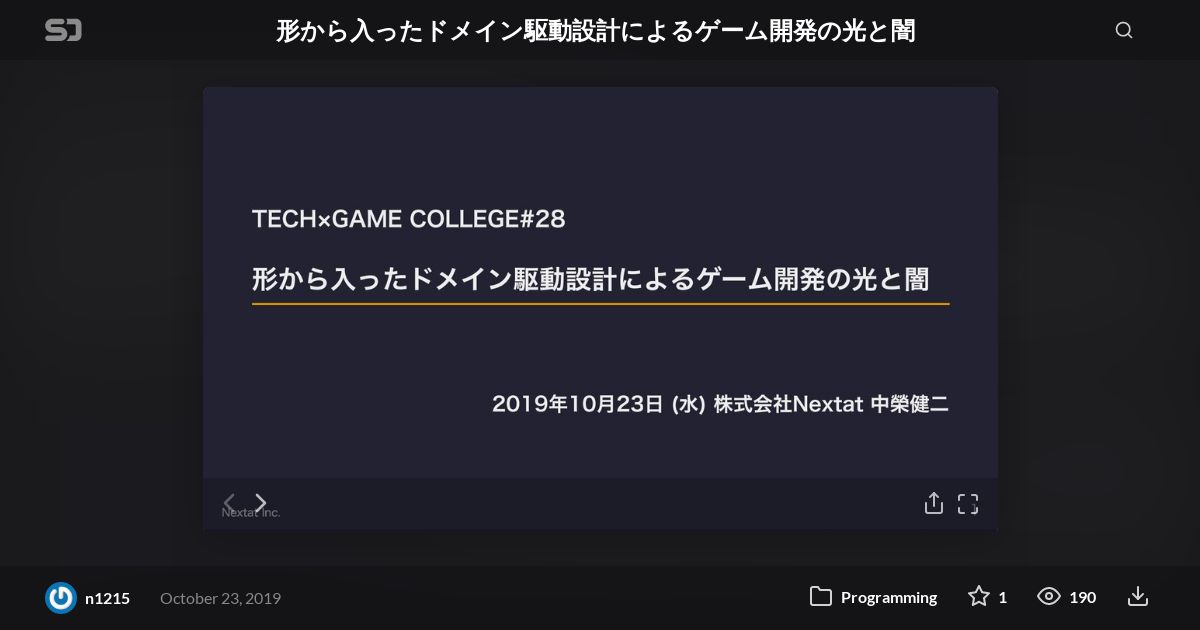Open the Speaker Deck home logo
Screen dimensions: 1200x630
63,30
